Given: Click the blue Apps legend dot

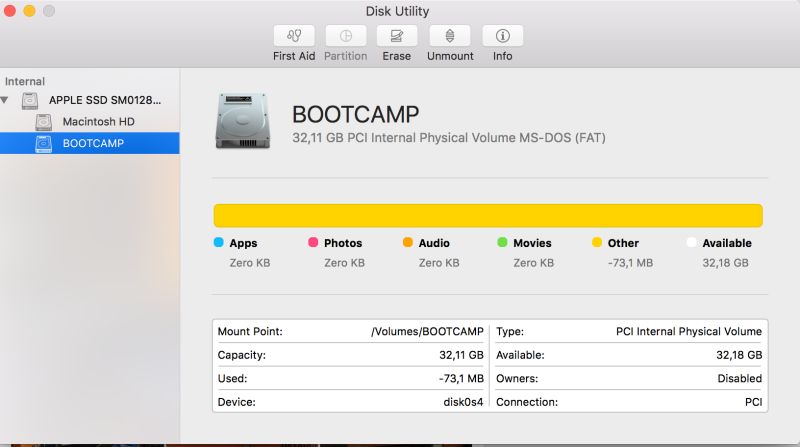Looking at the screenshot, I should point(218,242).
